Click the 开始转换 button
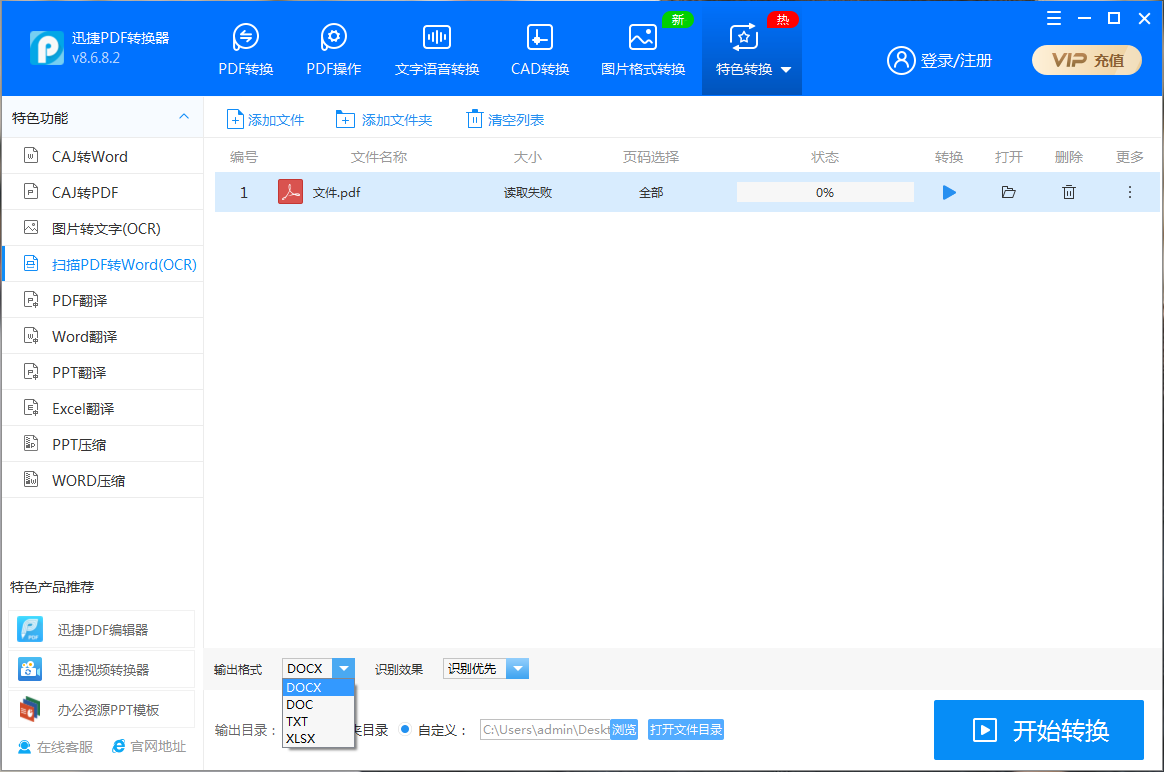 pos(1039,730)
